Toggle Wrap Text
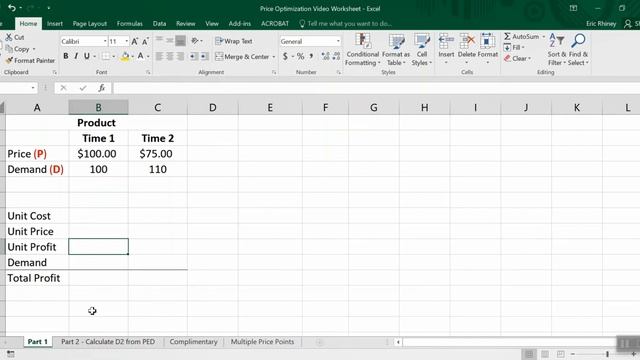640x360 pixels. [234, 41]
